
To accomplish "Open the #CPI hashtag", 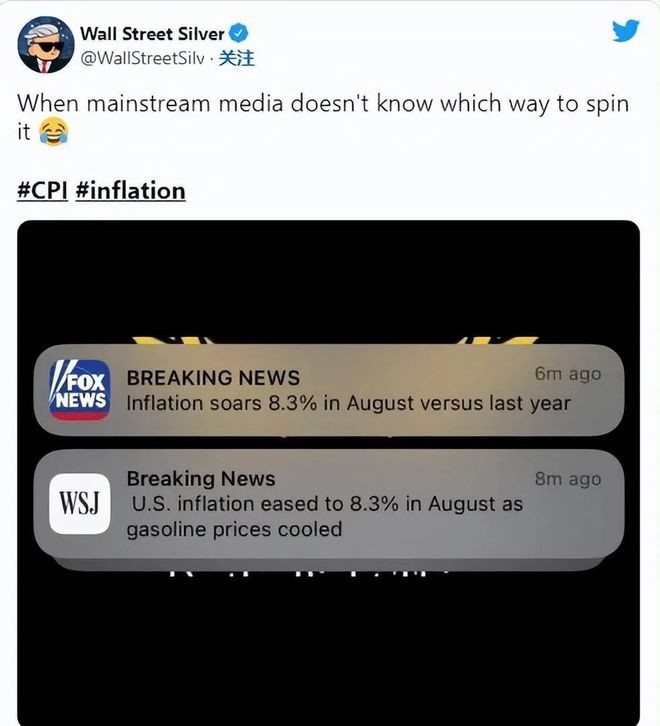I will click(42, 190).
